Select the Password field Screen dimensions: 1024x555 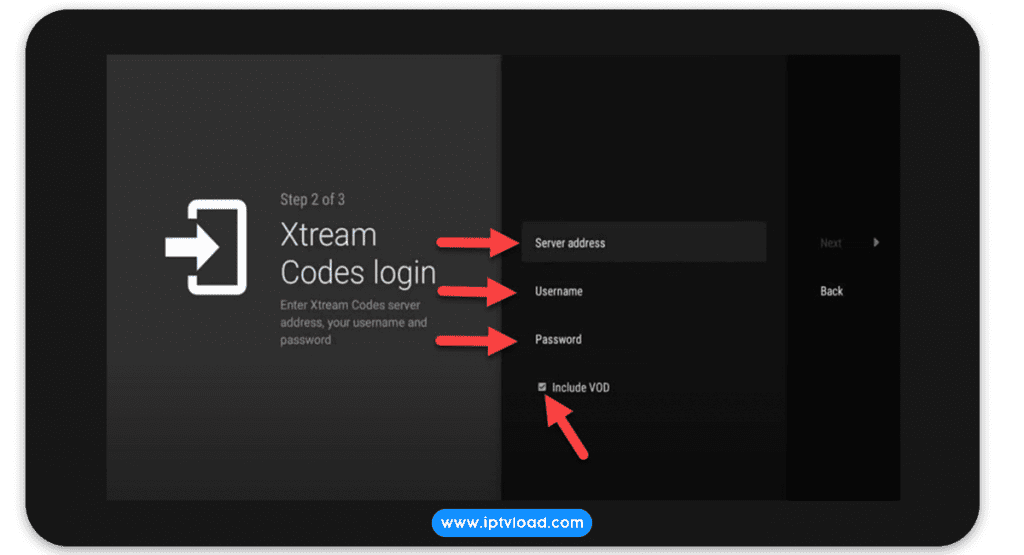pos(643,340)
